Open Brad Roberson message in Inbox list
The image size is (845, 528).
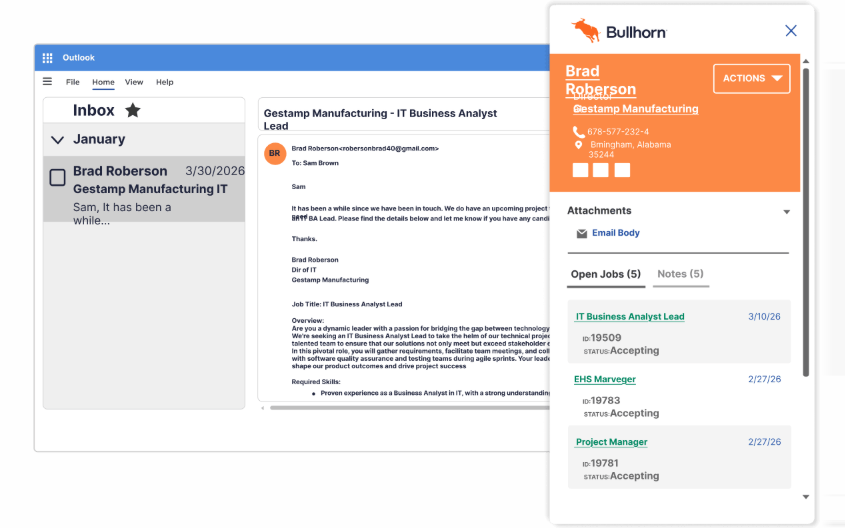[x=144, y=189]
